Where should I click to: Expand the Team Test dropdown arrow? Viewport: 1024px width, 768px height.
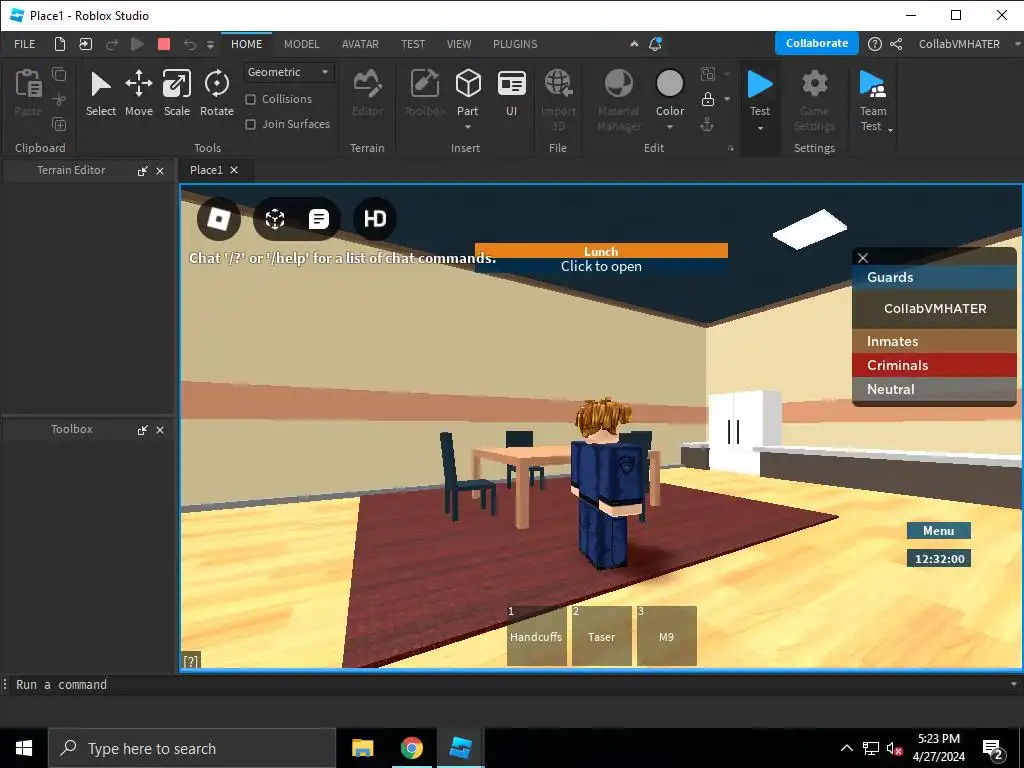click(x=890, y=130)
